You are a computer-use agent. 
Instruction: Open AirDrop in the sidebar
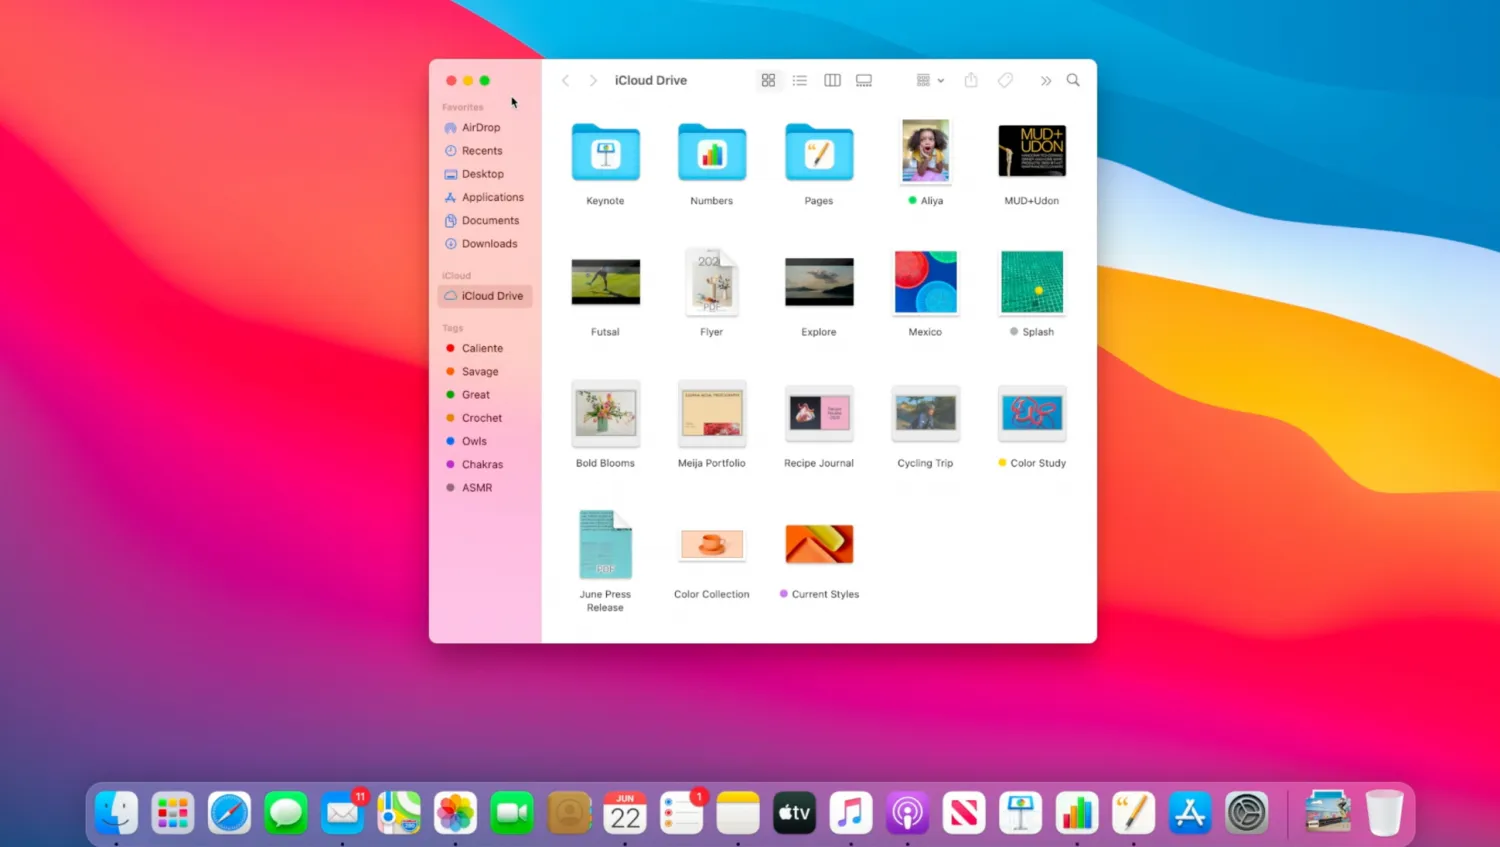[480, 128]
